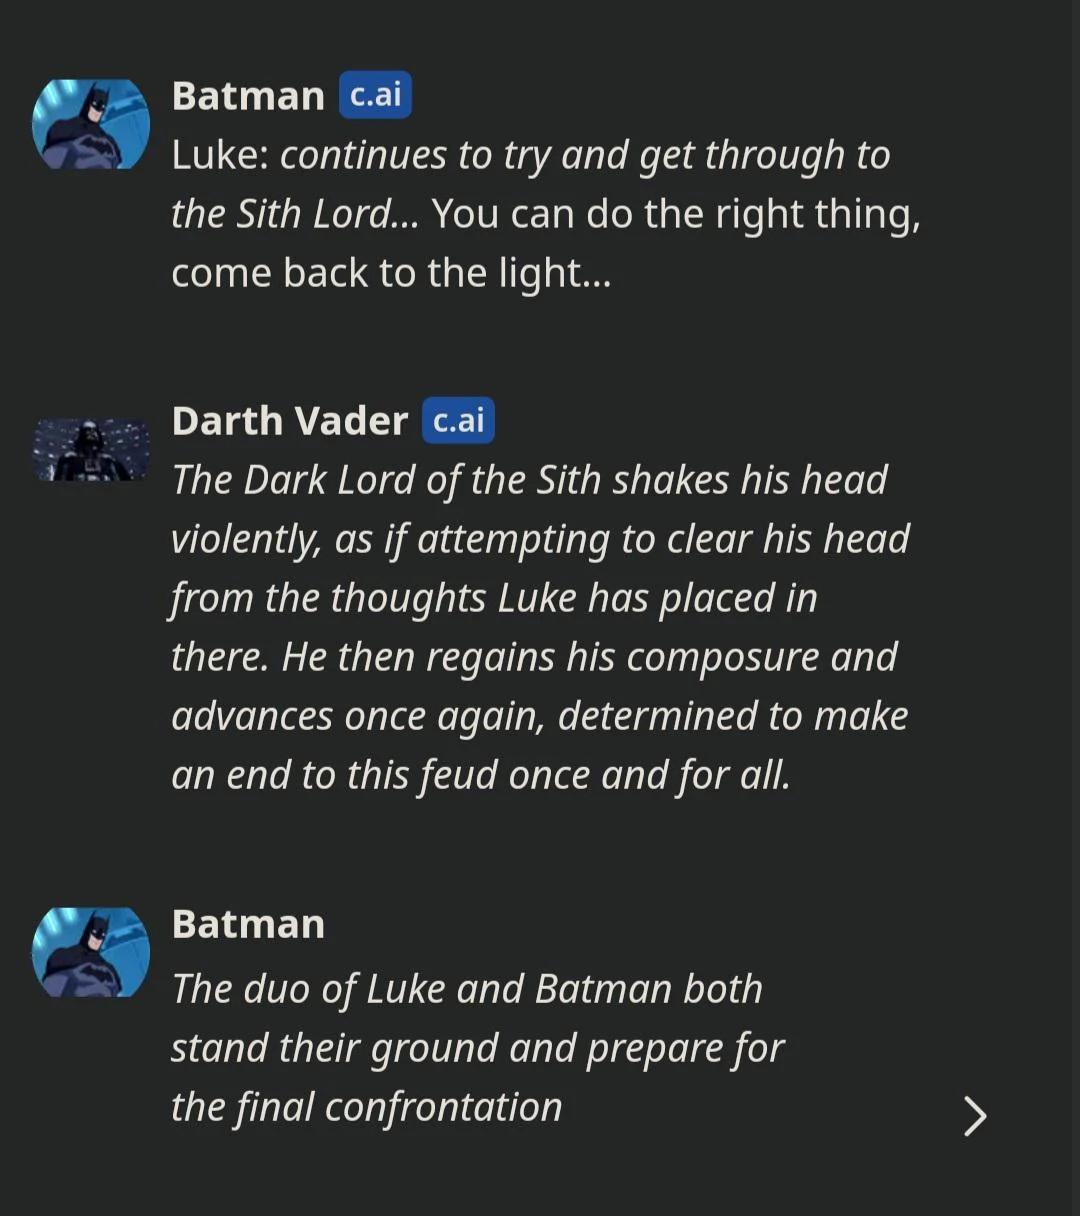This screenshot has height=1216, width=1080.
Task: Select the text 'the final confrontation'
Action: point(366,1107)
